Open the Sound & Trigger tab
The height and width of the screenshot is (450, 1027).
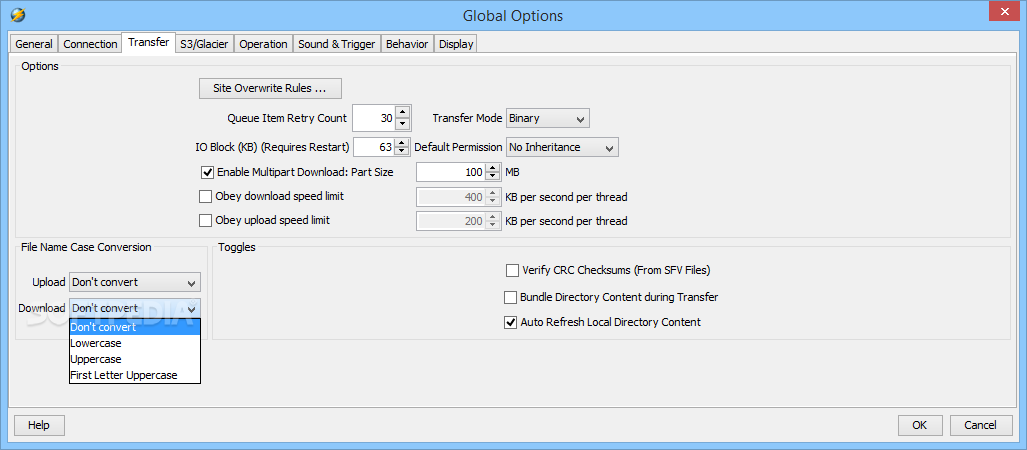tap(337, 44)
